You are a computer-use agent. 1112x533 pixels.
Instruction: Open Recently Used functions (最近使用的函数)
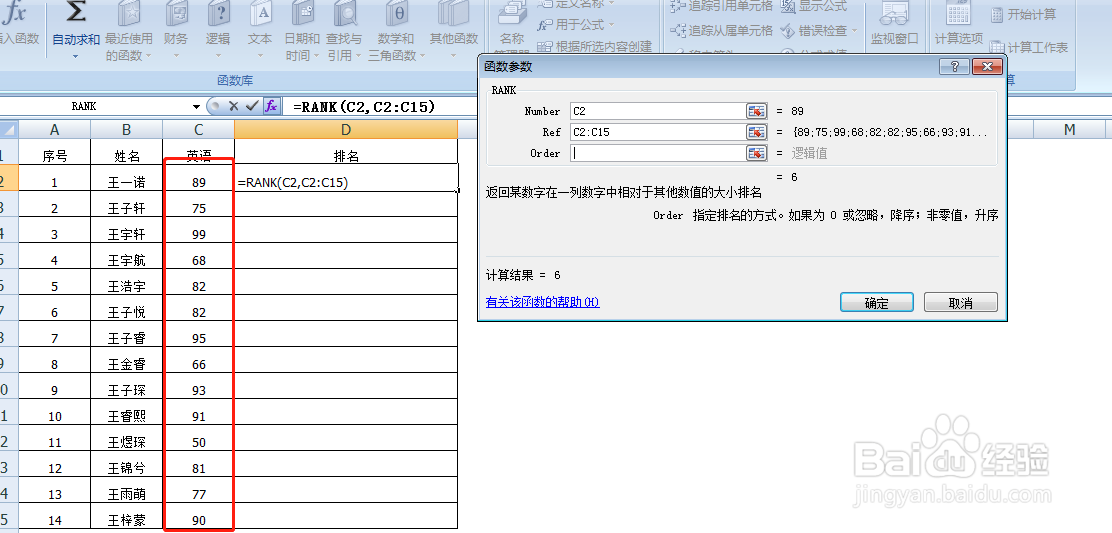click(x=129, y=32)
